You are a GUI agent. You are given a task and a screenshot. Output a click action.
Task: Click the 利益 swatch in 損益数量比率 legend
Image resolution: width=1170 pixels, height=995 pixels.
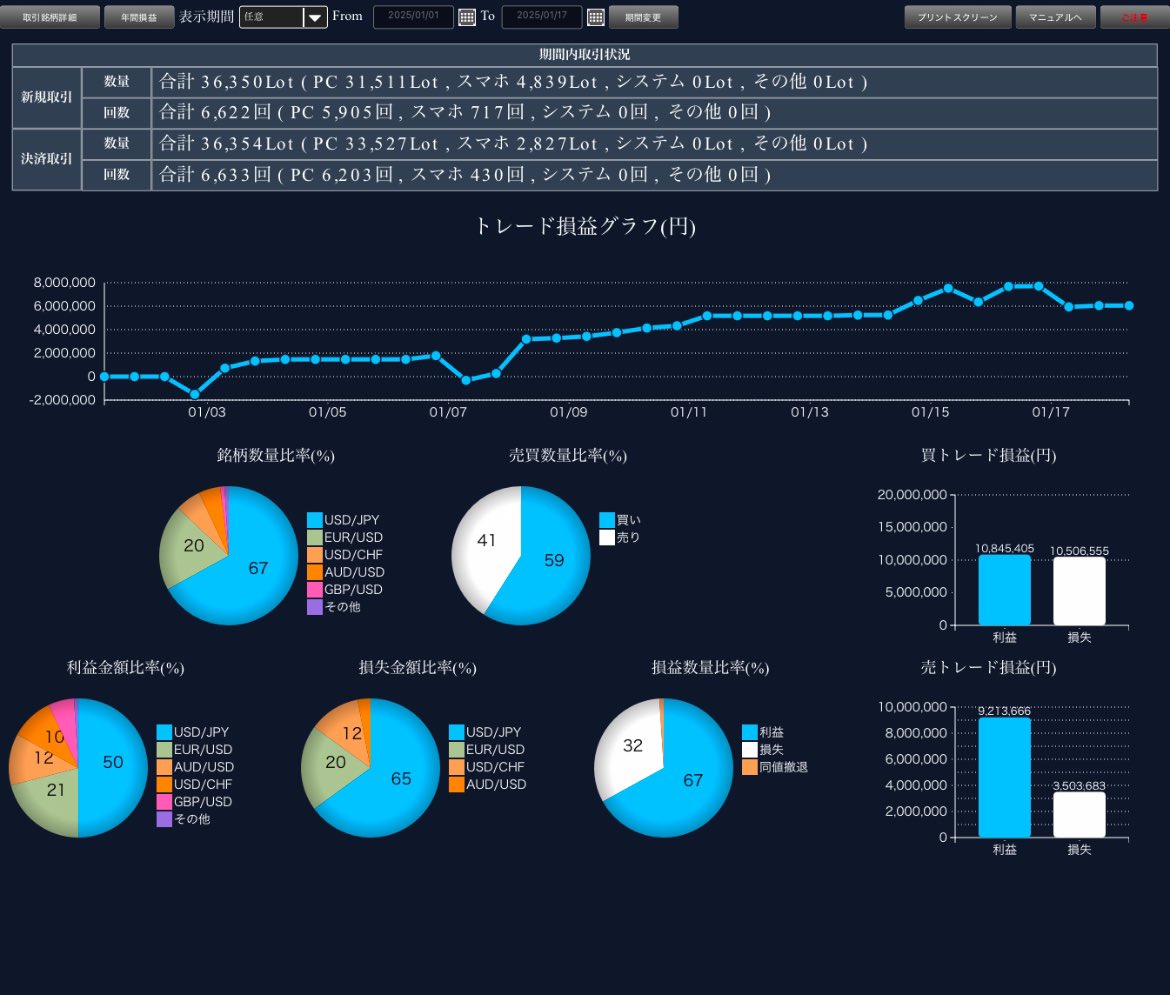[x=750, y=732]
